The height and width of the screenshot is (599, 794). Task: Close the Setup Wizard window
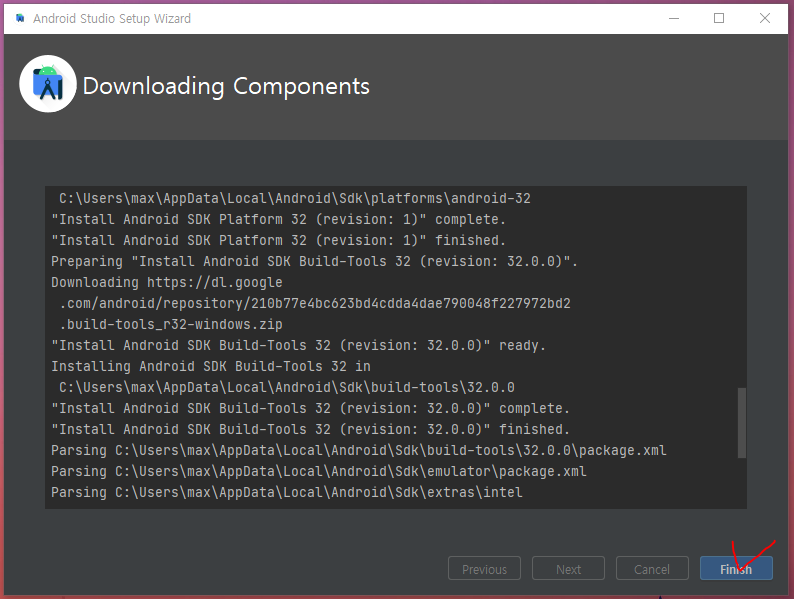765,18
